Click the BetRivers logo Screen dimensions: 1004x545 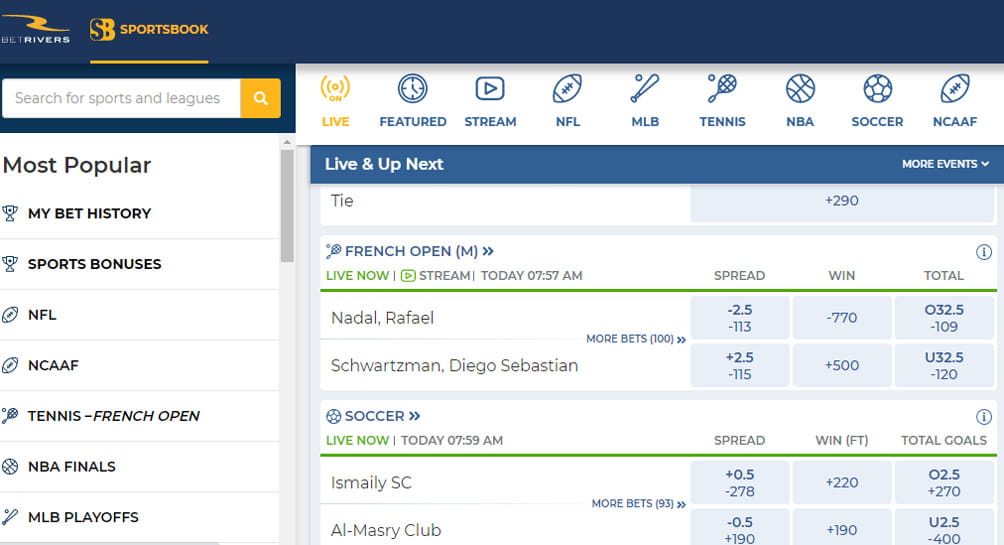pos(35,29)
